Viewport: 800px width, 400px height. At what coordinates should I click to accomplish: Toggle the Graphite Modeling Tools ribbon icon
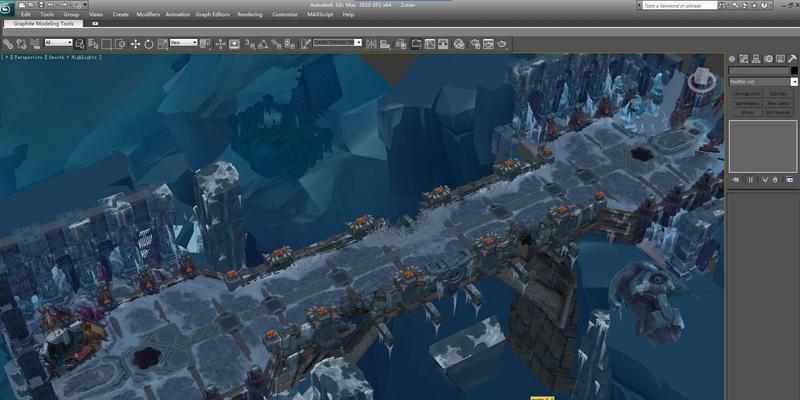[x=416, y=44]
